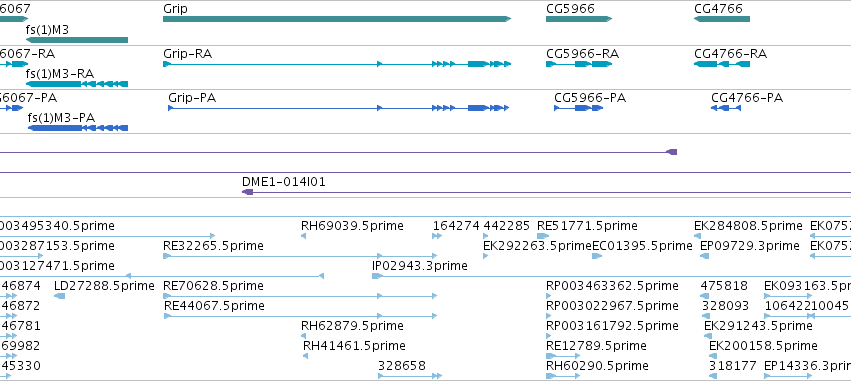Click the CG4766-RA transcript glyph
This screenshot has height=381, width=851.
coord(722,64)
